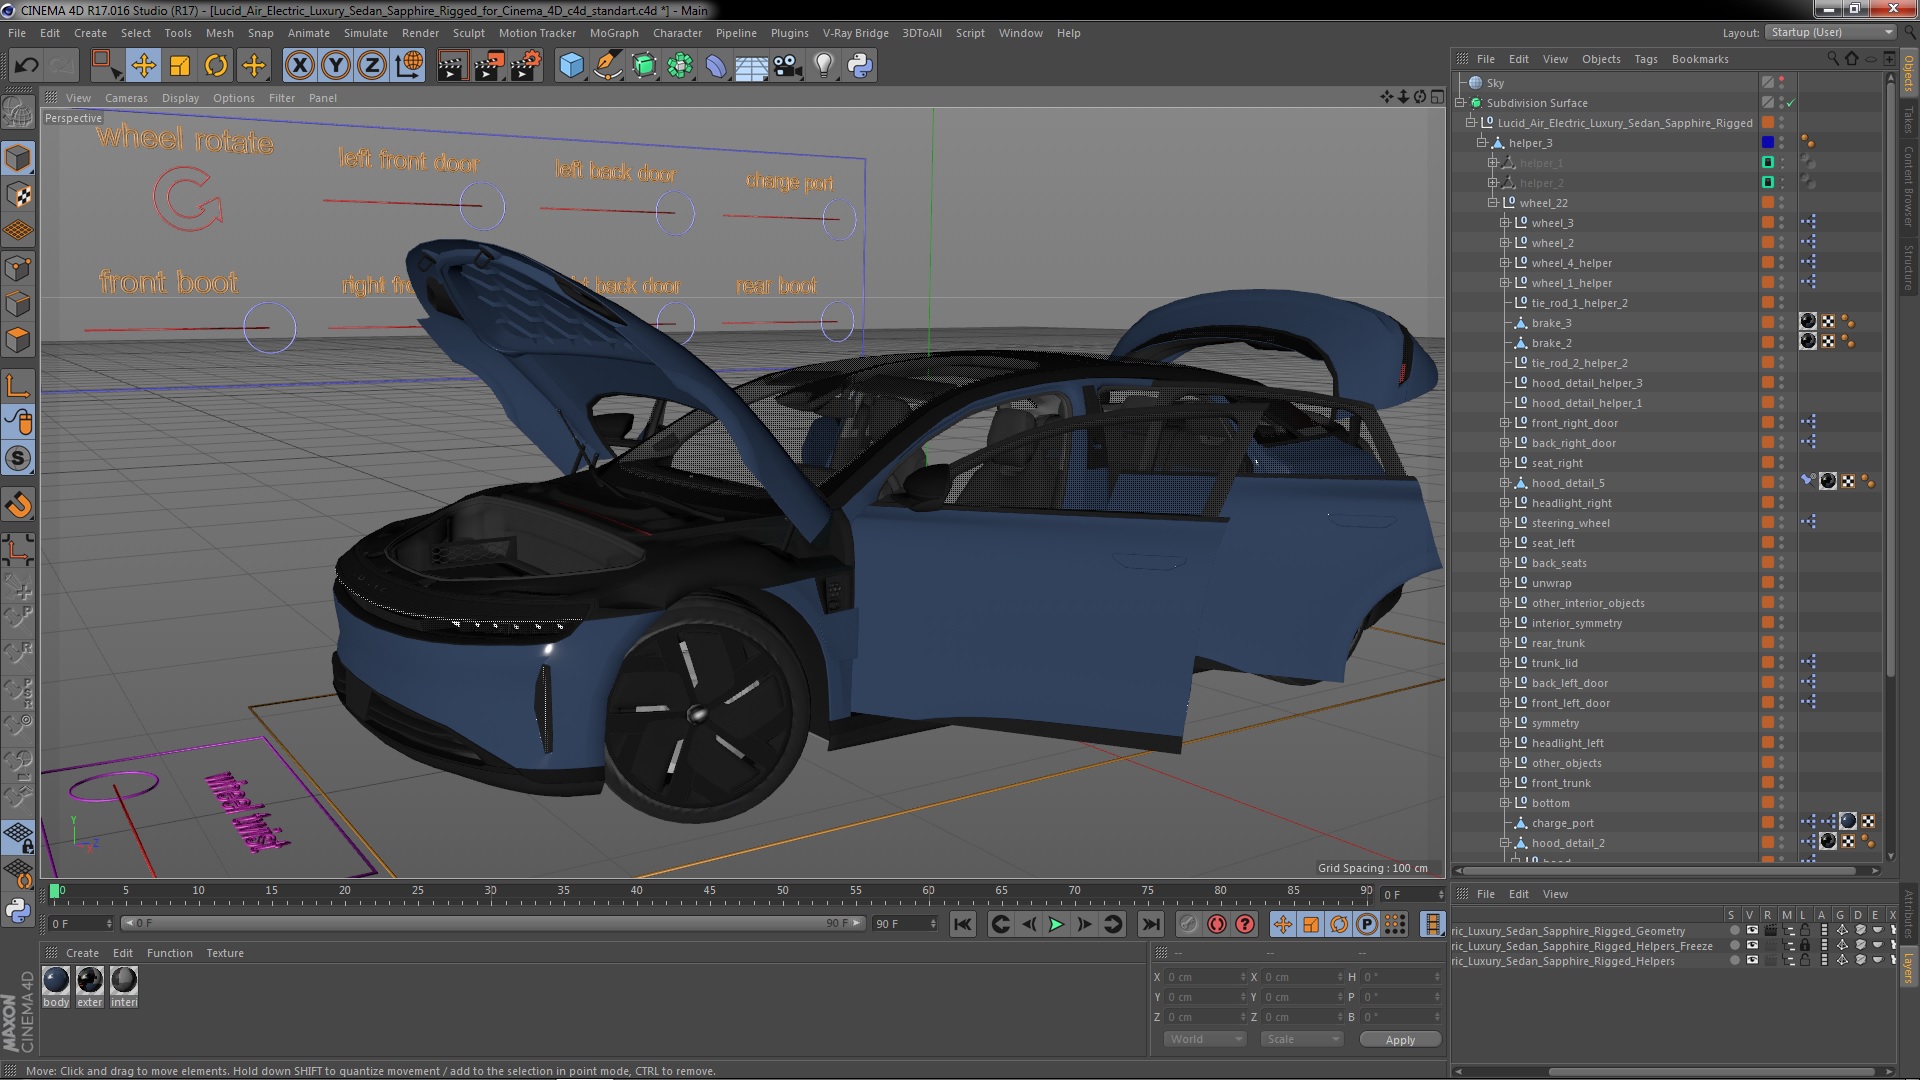Viewport: 1920px width, 1080px height.
Task: Select the body material swatch
Action: 56,986
